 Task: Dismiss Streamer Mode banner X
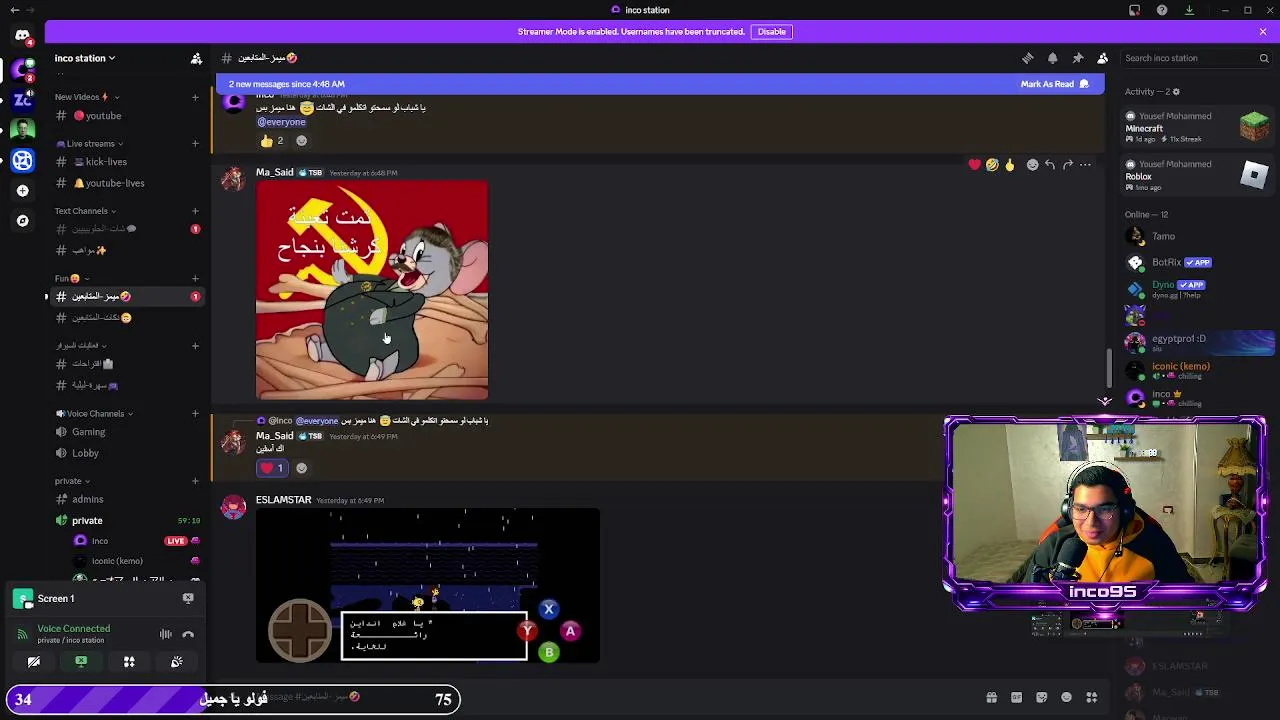1263,32
